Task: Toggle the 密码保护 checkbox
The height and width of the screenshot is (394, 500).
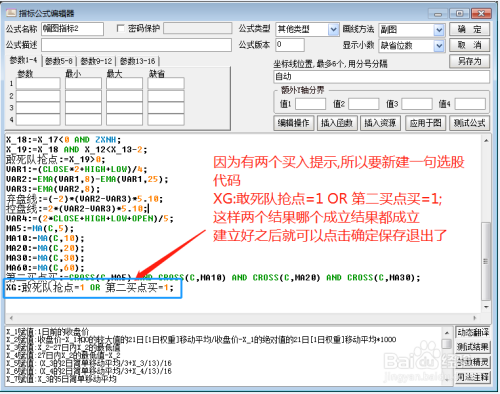Action: 121,29
